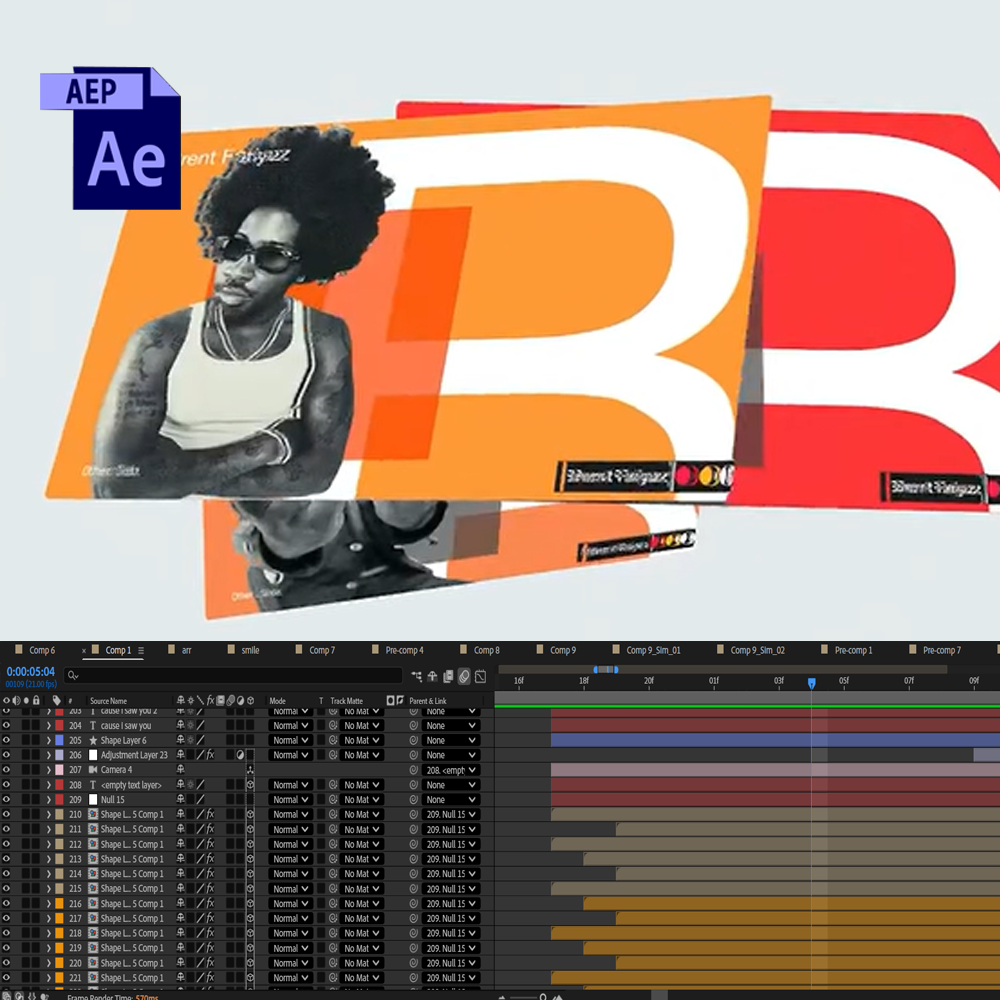Hide the Camera 4 layer

6,770
